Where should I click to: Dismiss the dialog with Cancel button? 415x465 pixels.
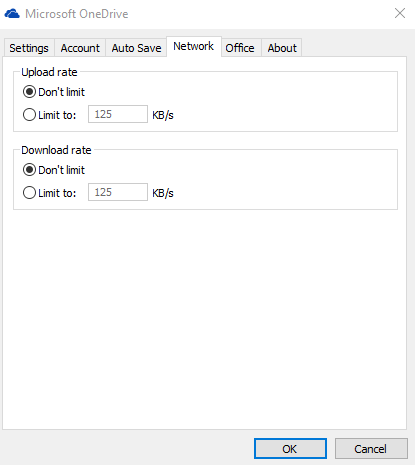(371, 449)
